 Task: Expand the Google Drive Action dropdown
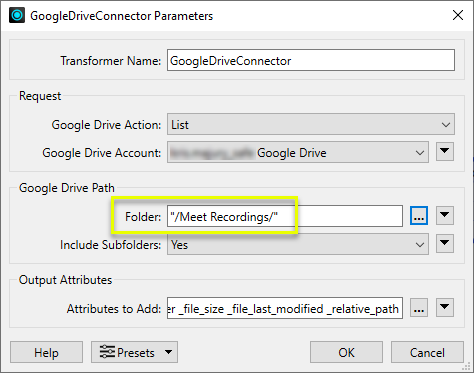311,124
